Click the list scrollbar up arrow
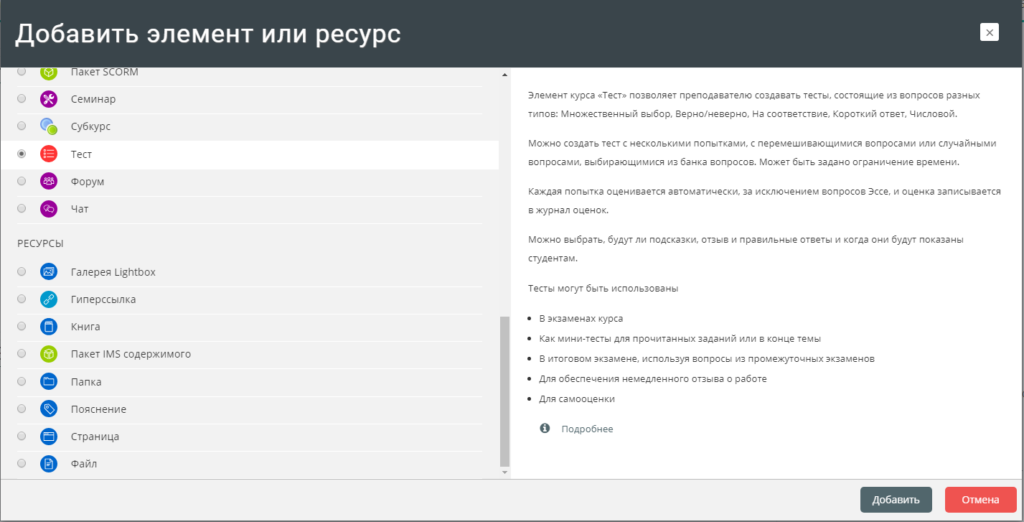1024x522 pixels. (504, 74)
